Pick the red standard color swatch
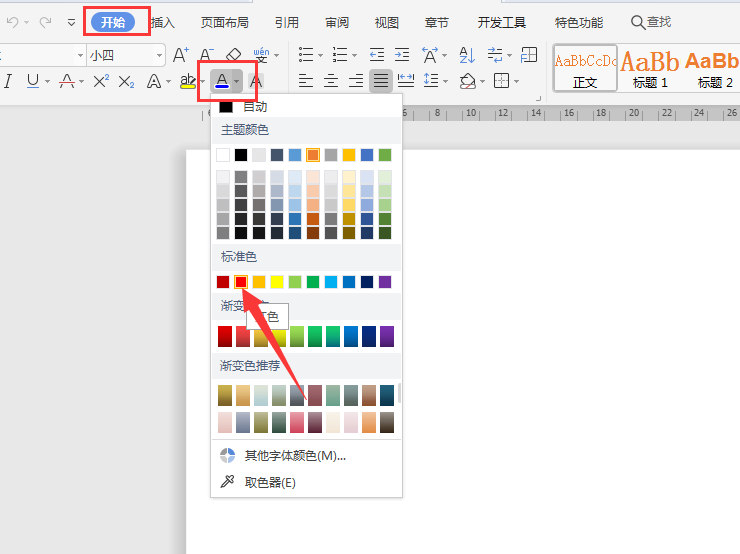The image size is (740, 554). coord(241,282)
